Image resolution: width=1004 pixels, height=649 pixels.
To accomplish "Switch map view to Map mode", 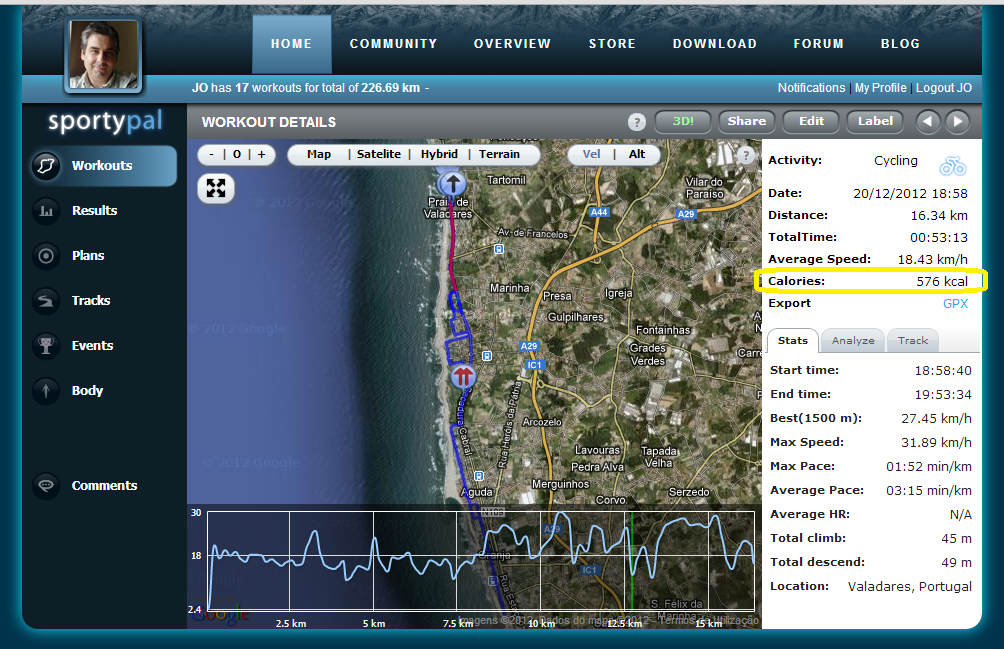I will pos(319,154).
